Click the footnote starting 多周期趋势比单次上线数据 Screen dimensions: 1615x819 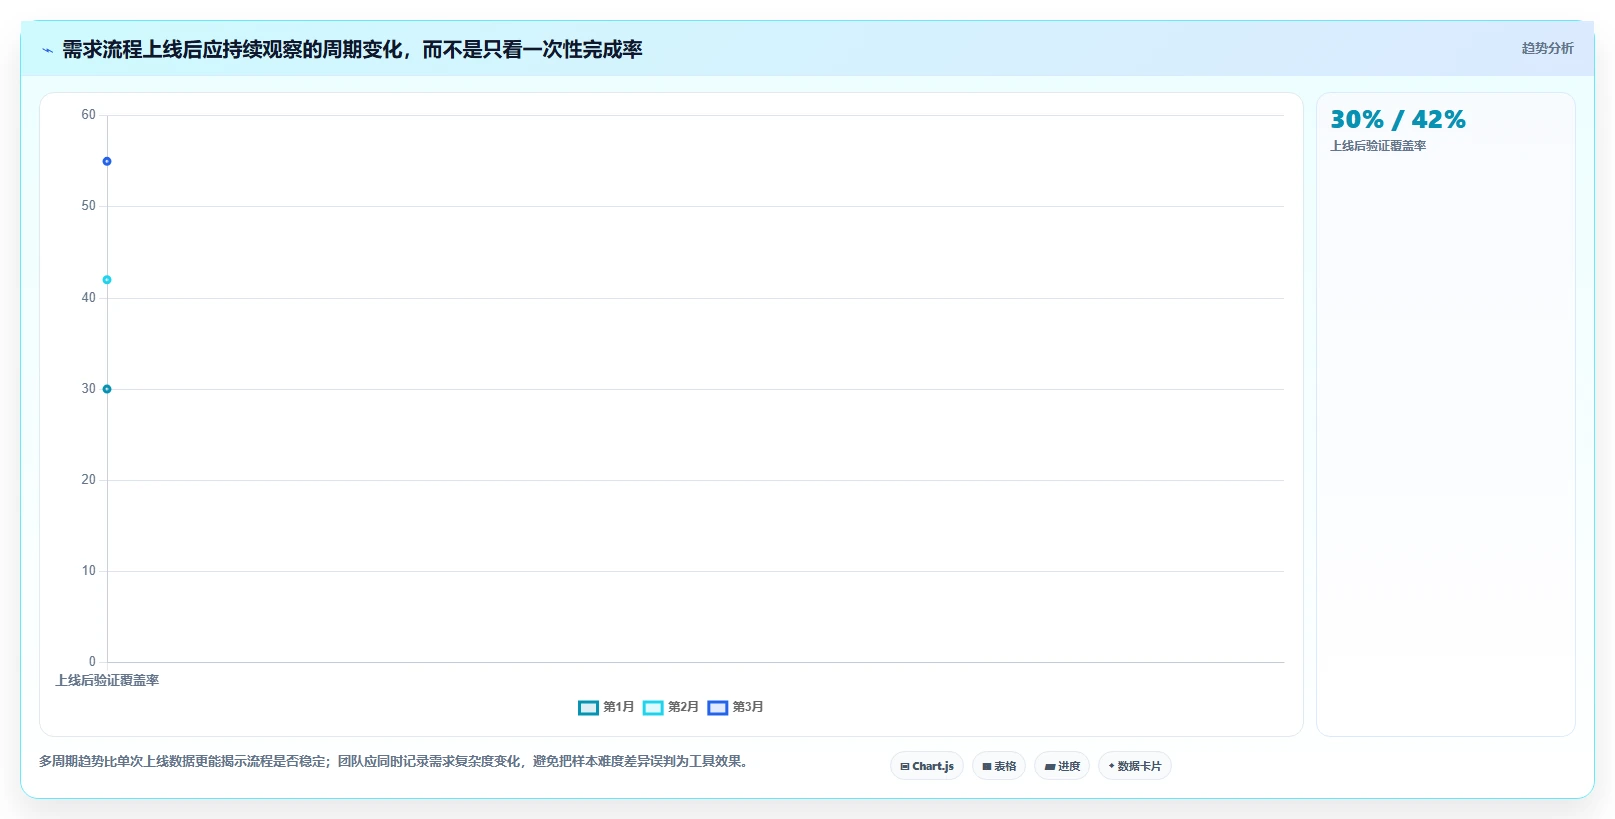pos(395,762)
